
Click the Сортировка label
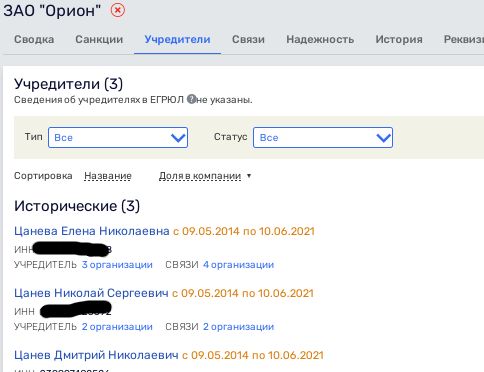point(43,176)
